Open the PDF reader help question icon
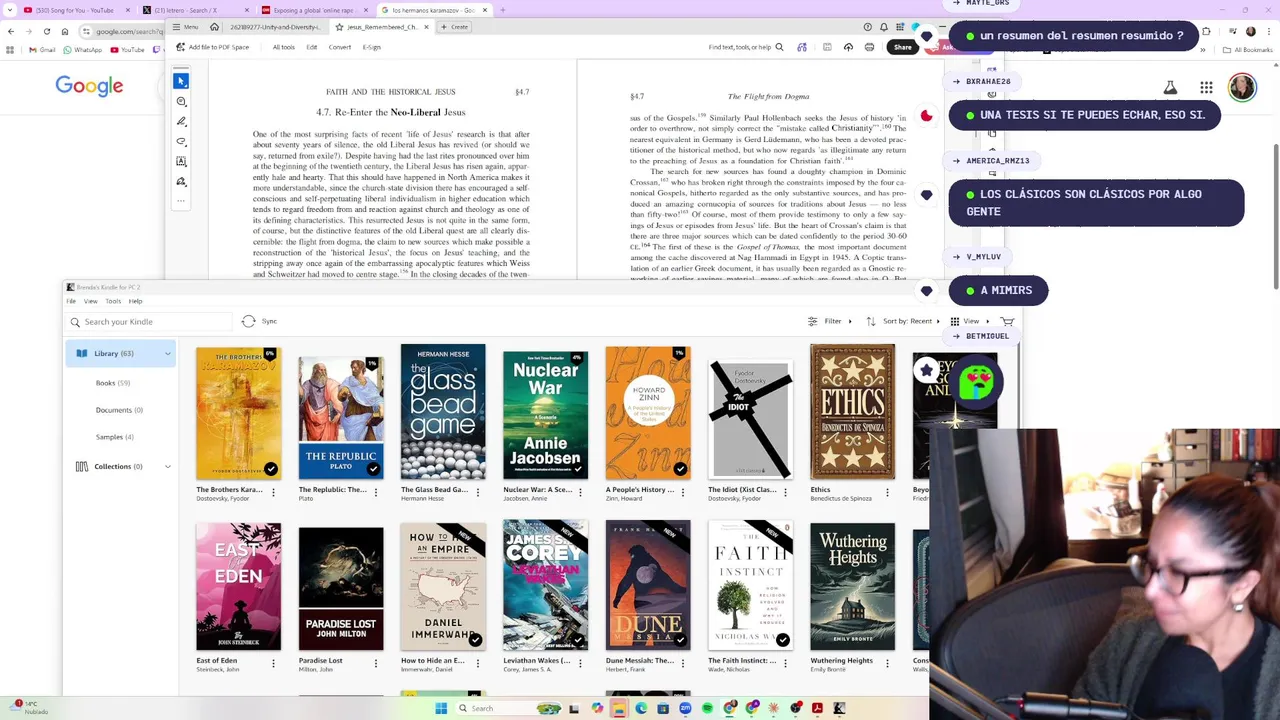 pyautogui.click(x=867, y=27)
